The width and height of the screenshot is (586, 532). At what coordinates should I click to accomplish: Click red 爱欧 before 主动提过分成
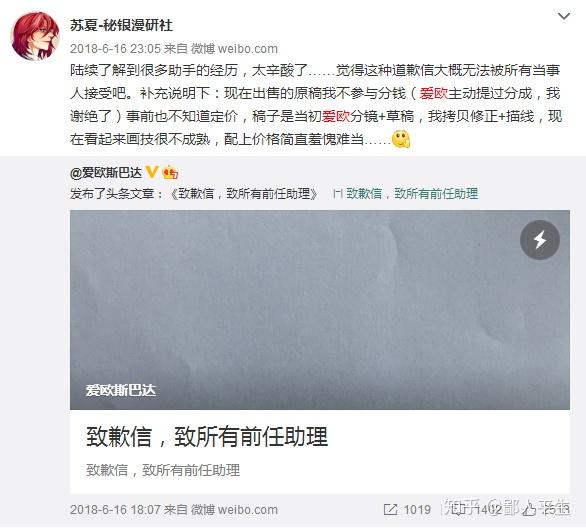(434, 93)
